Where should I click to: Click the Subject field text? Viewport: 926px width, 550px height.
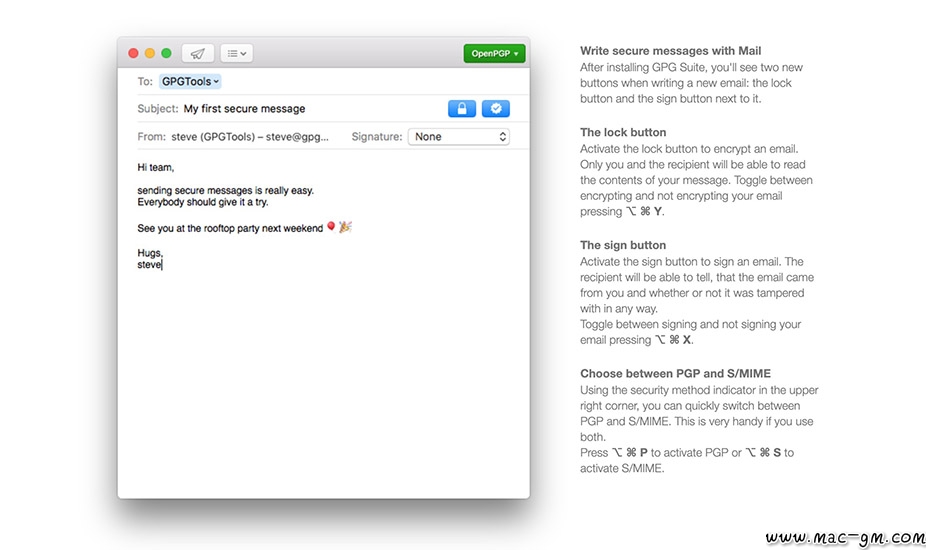pos(245,109)
